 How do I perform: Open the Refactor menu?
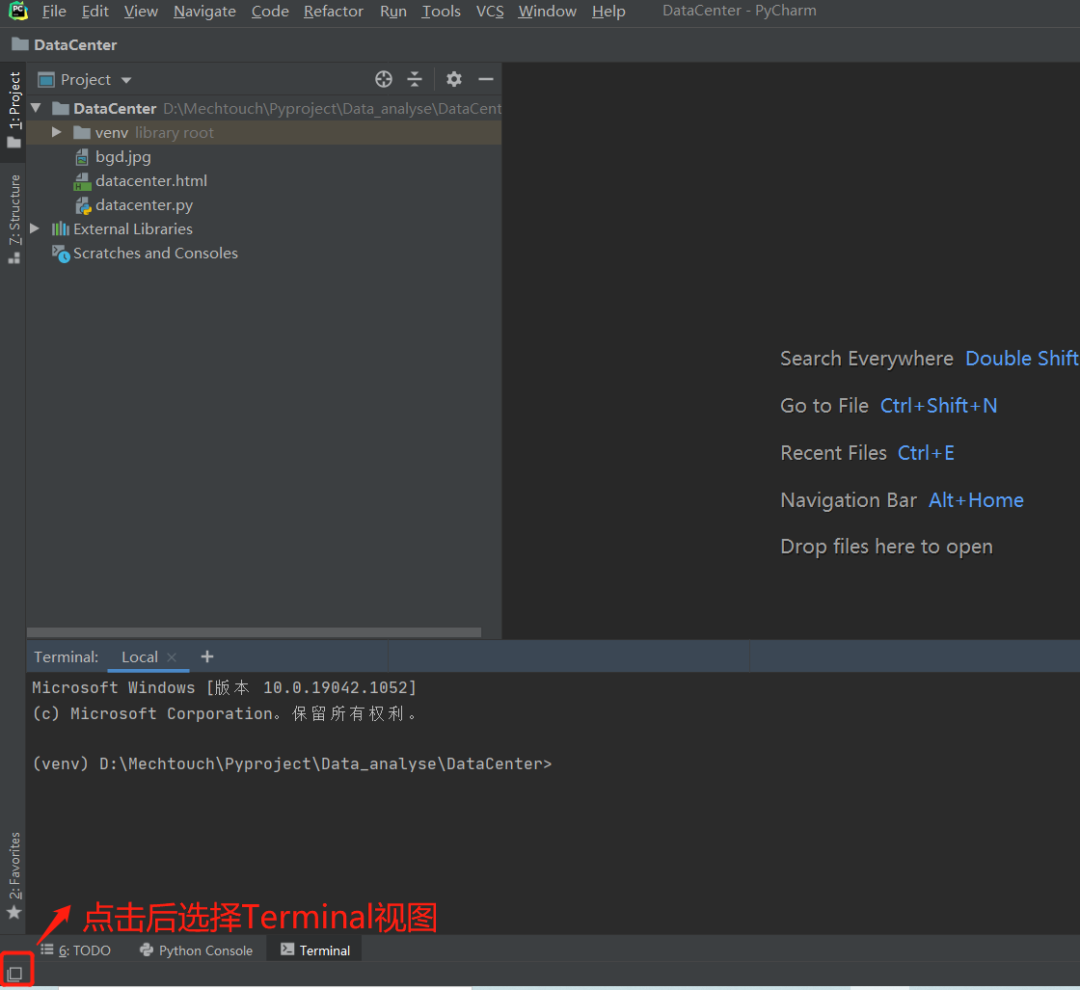(x=333, y=11)
